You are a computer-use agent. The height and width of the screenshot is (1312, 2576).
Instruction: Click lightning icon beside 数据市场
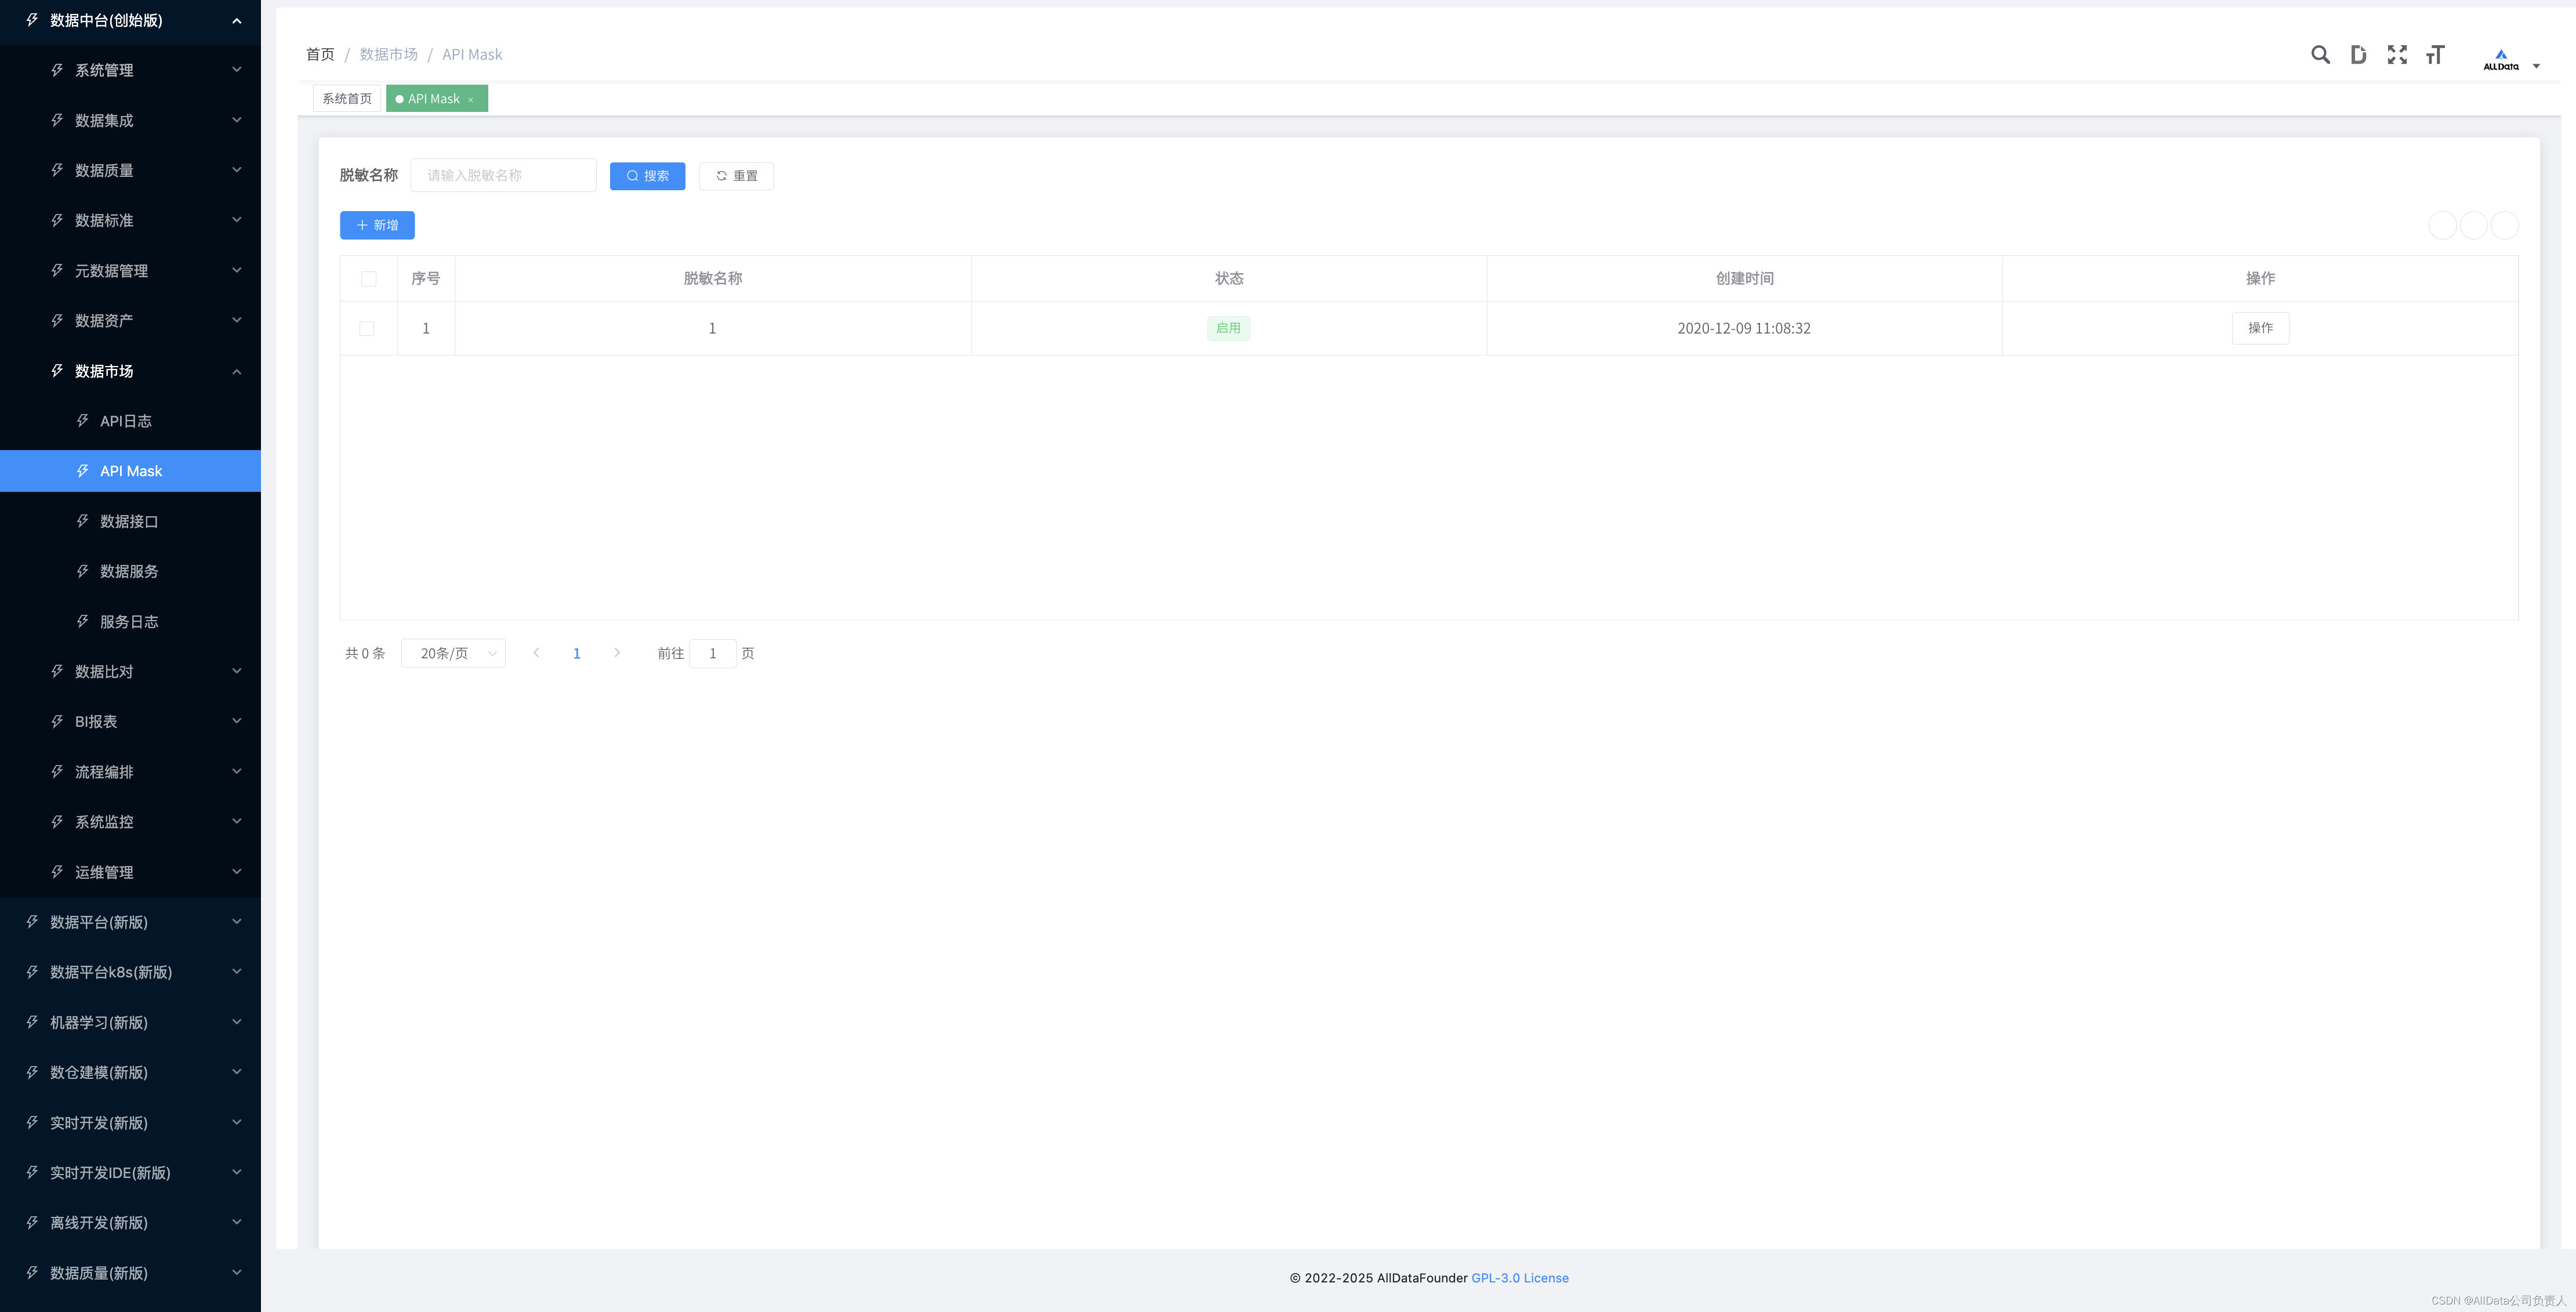tap(57, 371)
